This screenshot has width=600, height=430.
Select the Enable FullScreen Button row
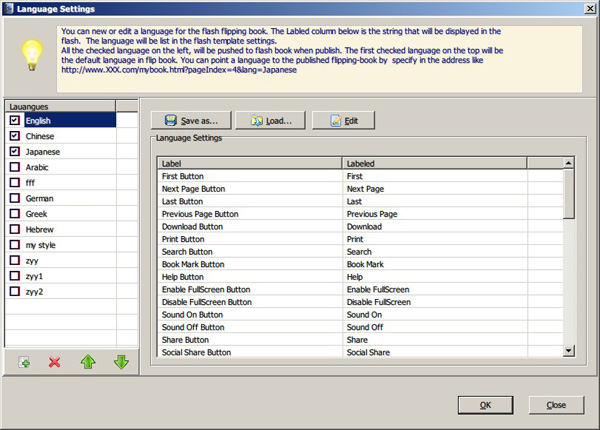360,290
